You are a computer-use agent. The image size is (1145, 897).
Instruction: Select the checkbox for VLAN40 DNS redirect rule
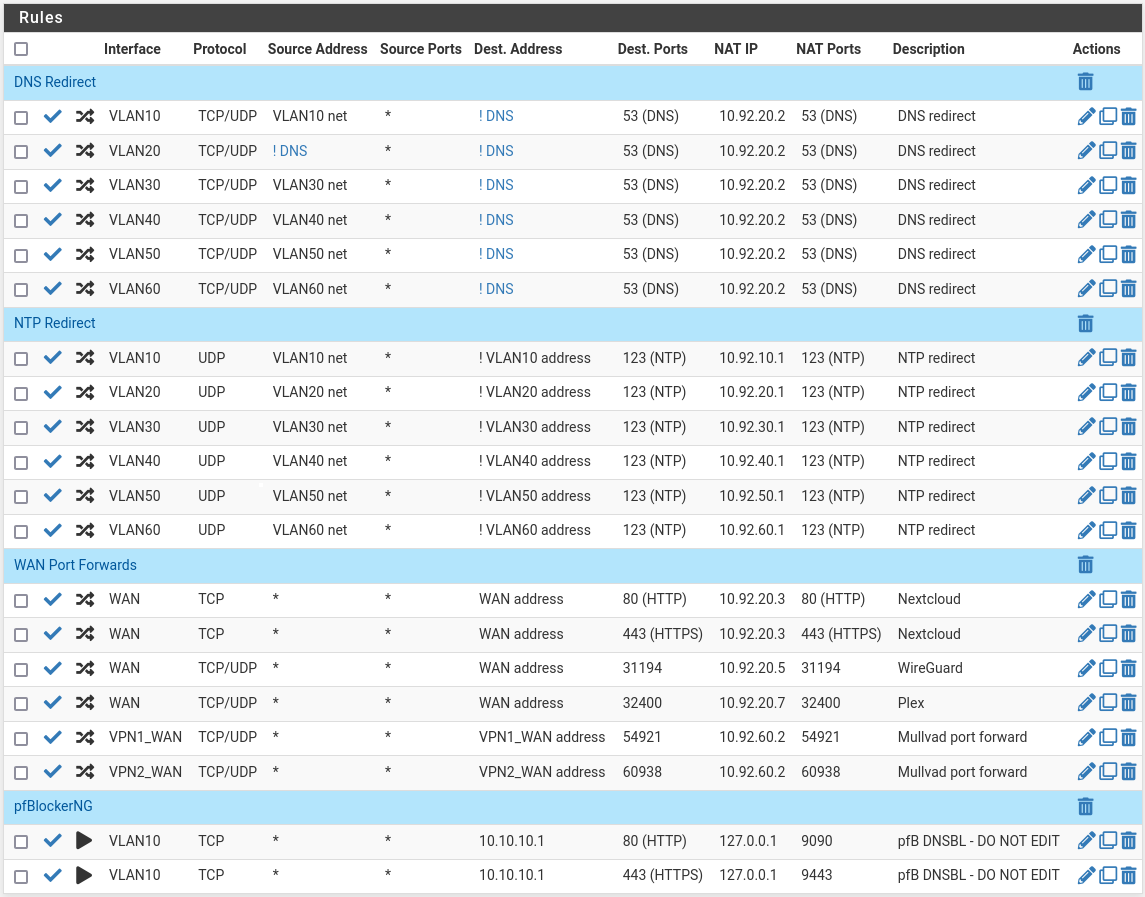21,221
